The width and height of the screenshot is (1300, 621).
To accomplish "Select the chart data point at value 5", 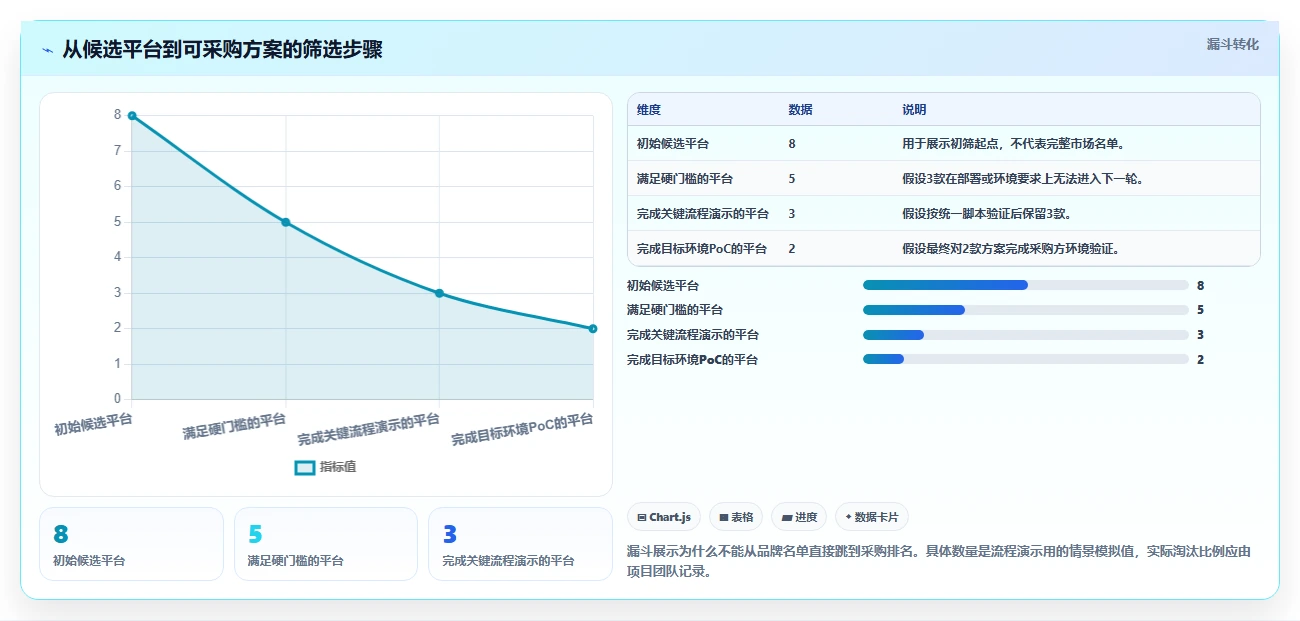I will (x=286, y=222).
